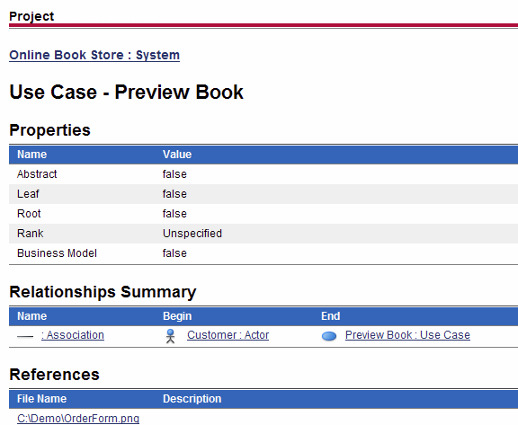Click the File Name column header
The height and width of the screenshot is (425, 518).
tap(42, 399)
